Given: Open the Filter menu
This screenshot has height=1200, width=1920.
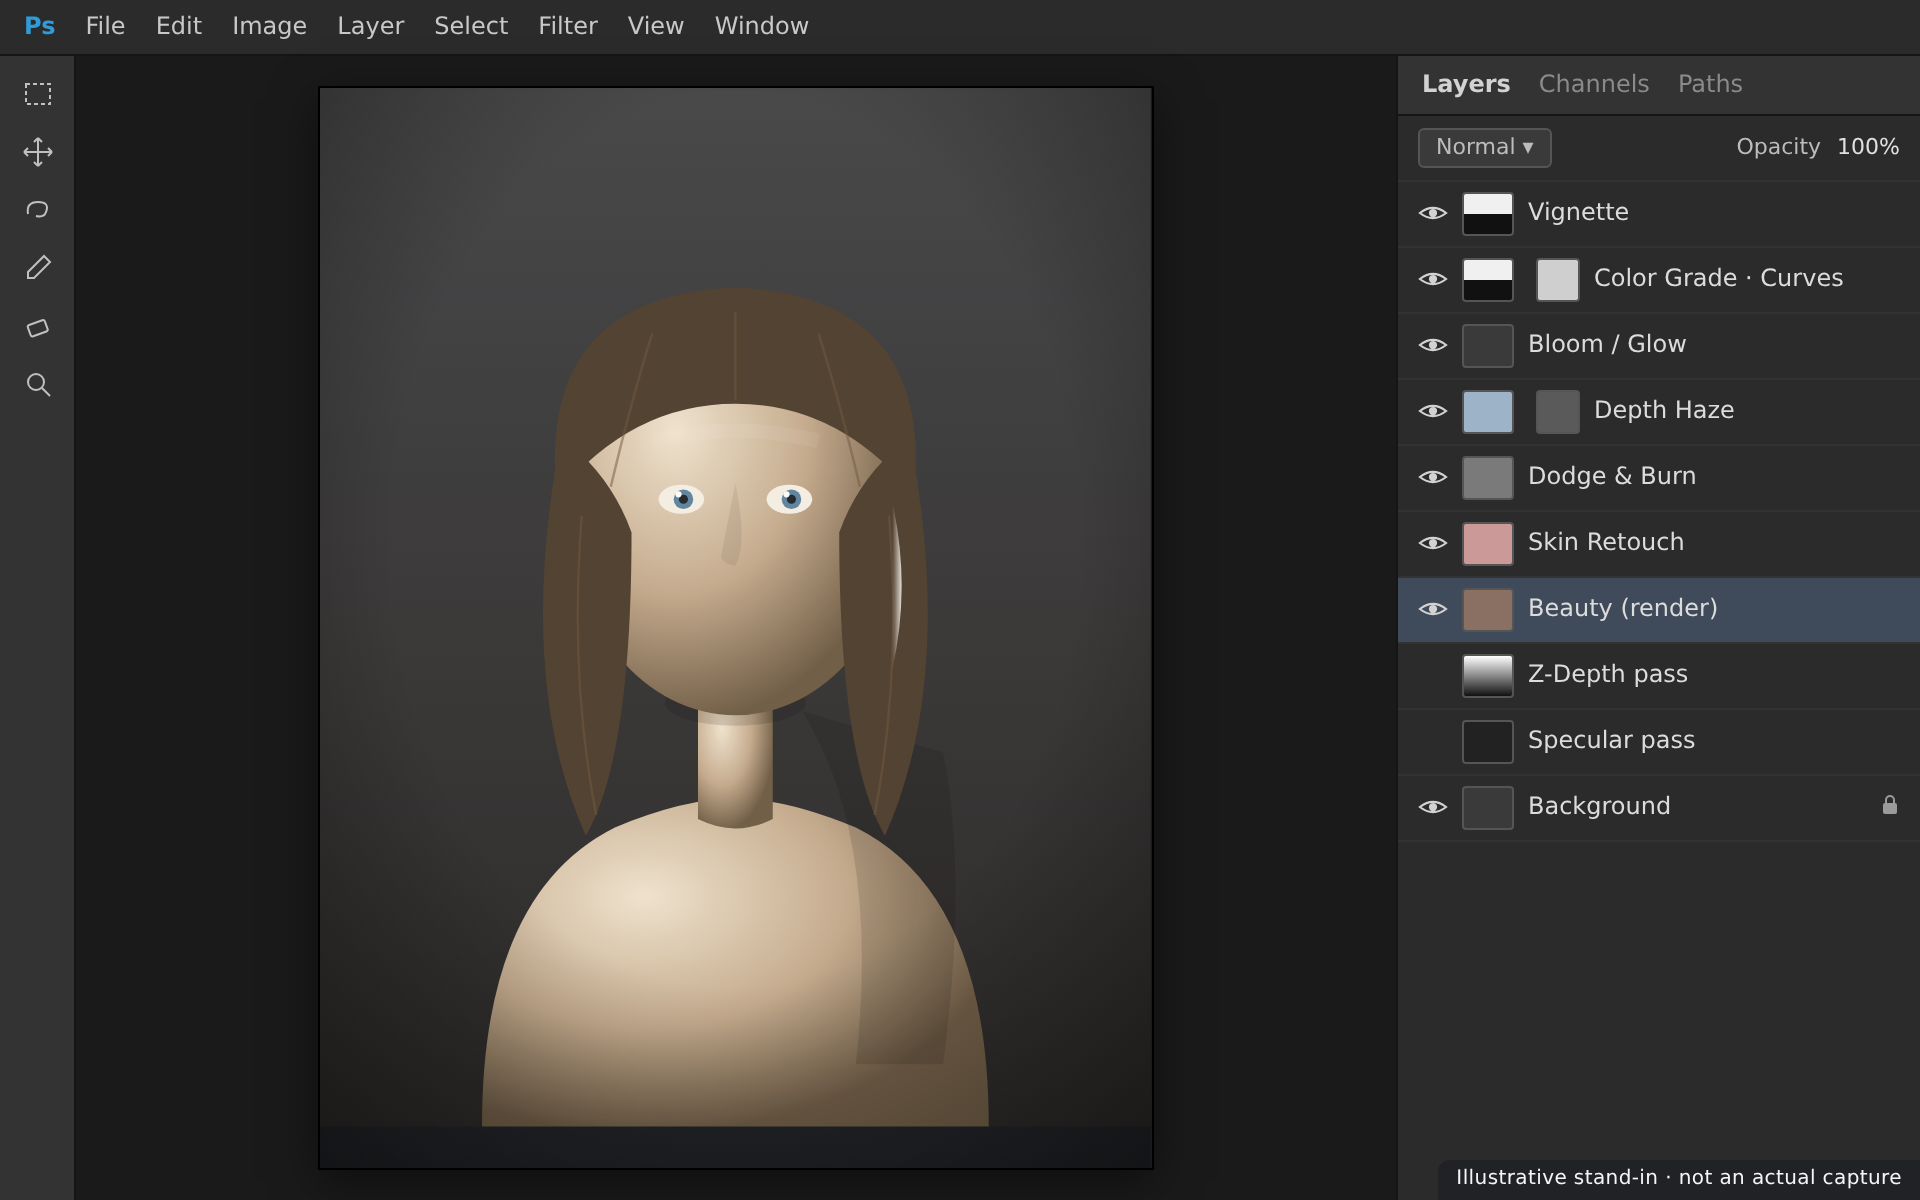Looking at the screenshot, I should [568, 26].
